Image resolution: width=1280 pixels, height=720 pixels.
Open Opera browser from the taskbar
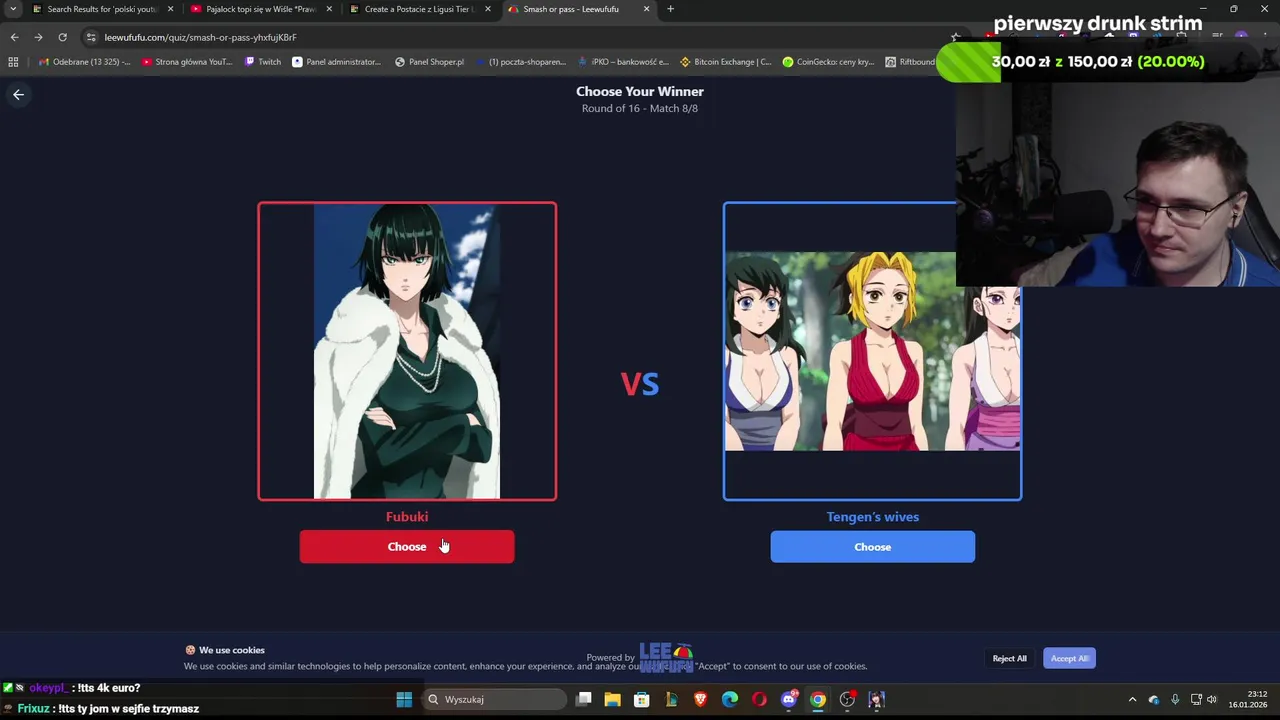(x=760, y=699)
